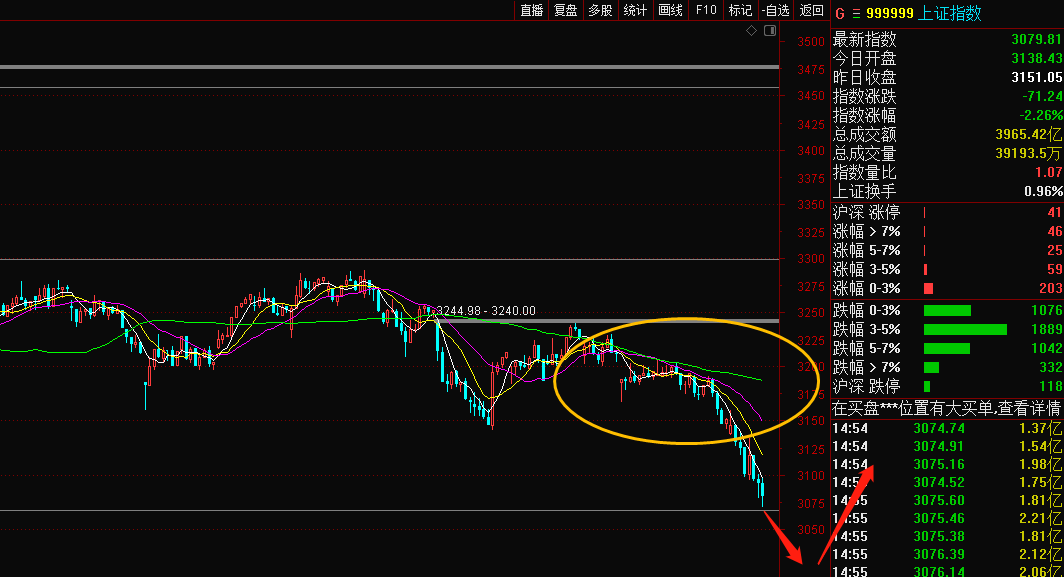Open the 统计 statistics menu

coord(635,10)
